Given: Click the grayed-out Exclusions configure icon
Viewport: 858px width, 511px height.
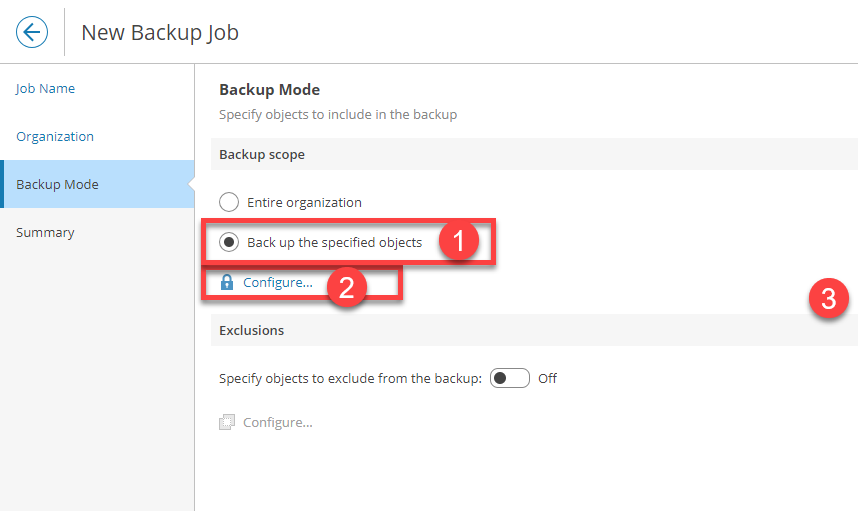Looking at the screenshot, I should 226,423.
